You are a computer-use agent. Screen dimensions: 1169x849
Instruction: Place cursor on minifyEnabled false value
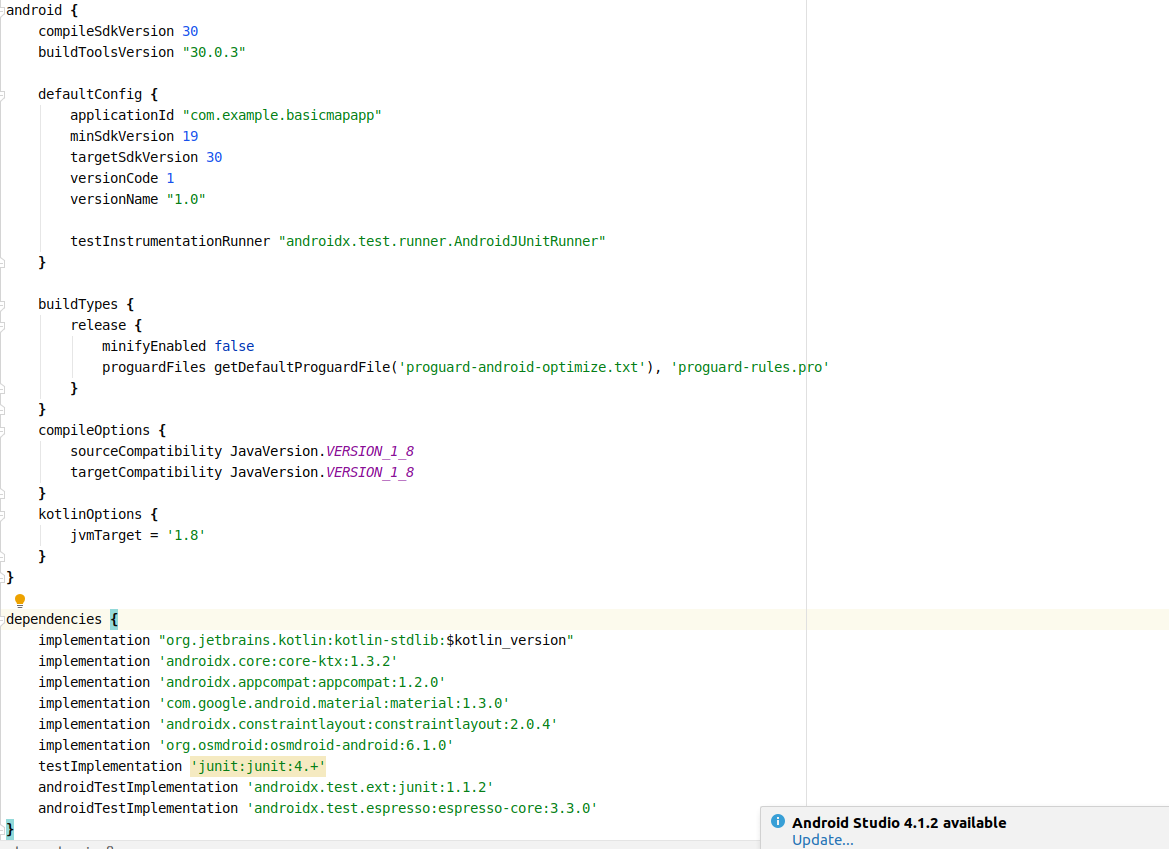(x=234, y=346)
